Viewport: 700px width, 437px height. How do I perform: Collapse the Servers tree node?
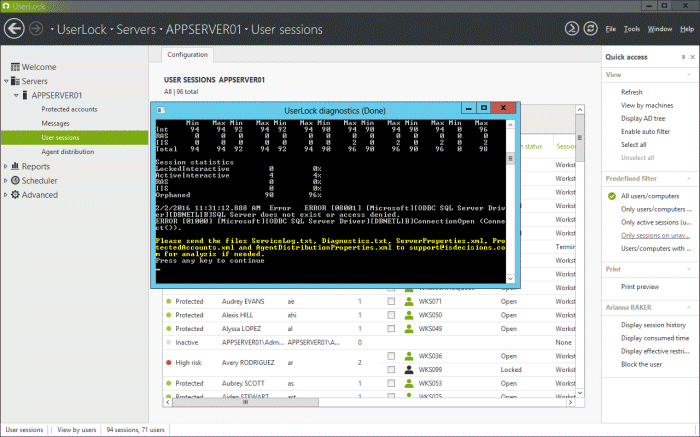click(6, 81)
